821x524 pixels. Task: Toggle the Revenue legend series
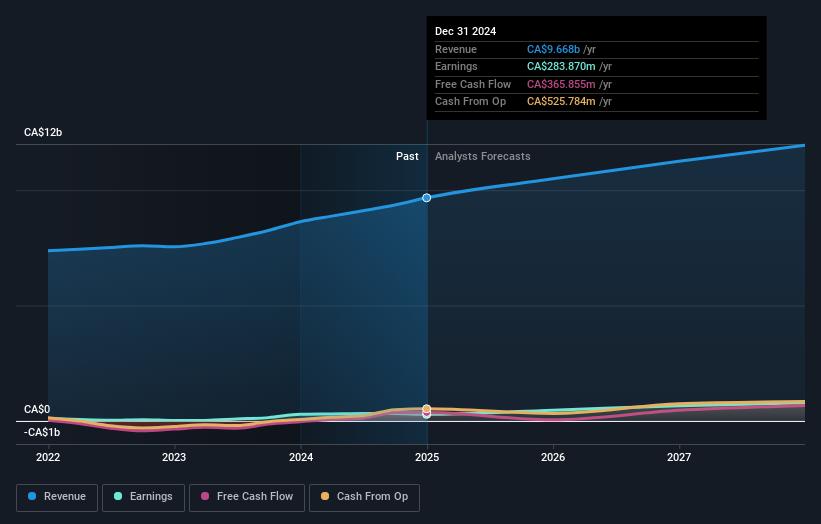[x=57, y=497]
